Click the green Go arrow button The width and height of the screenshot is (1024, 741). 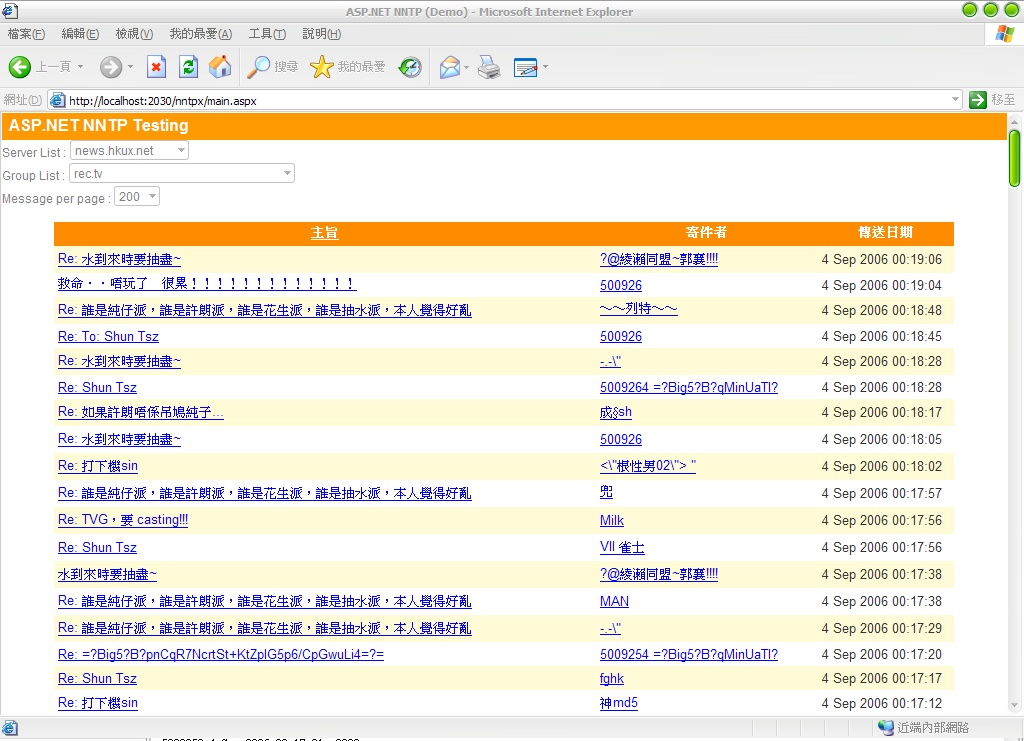coord(978,100)
